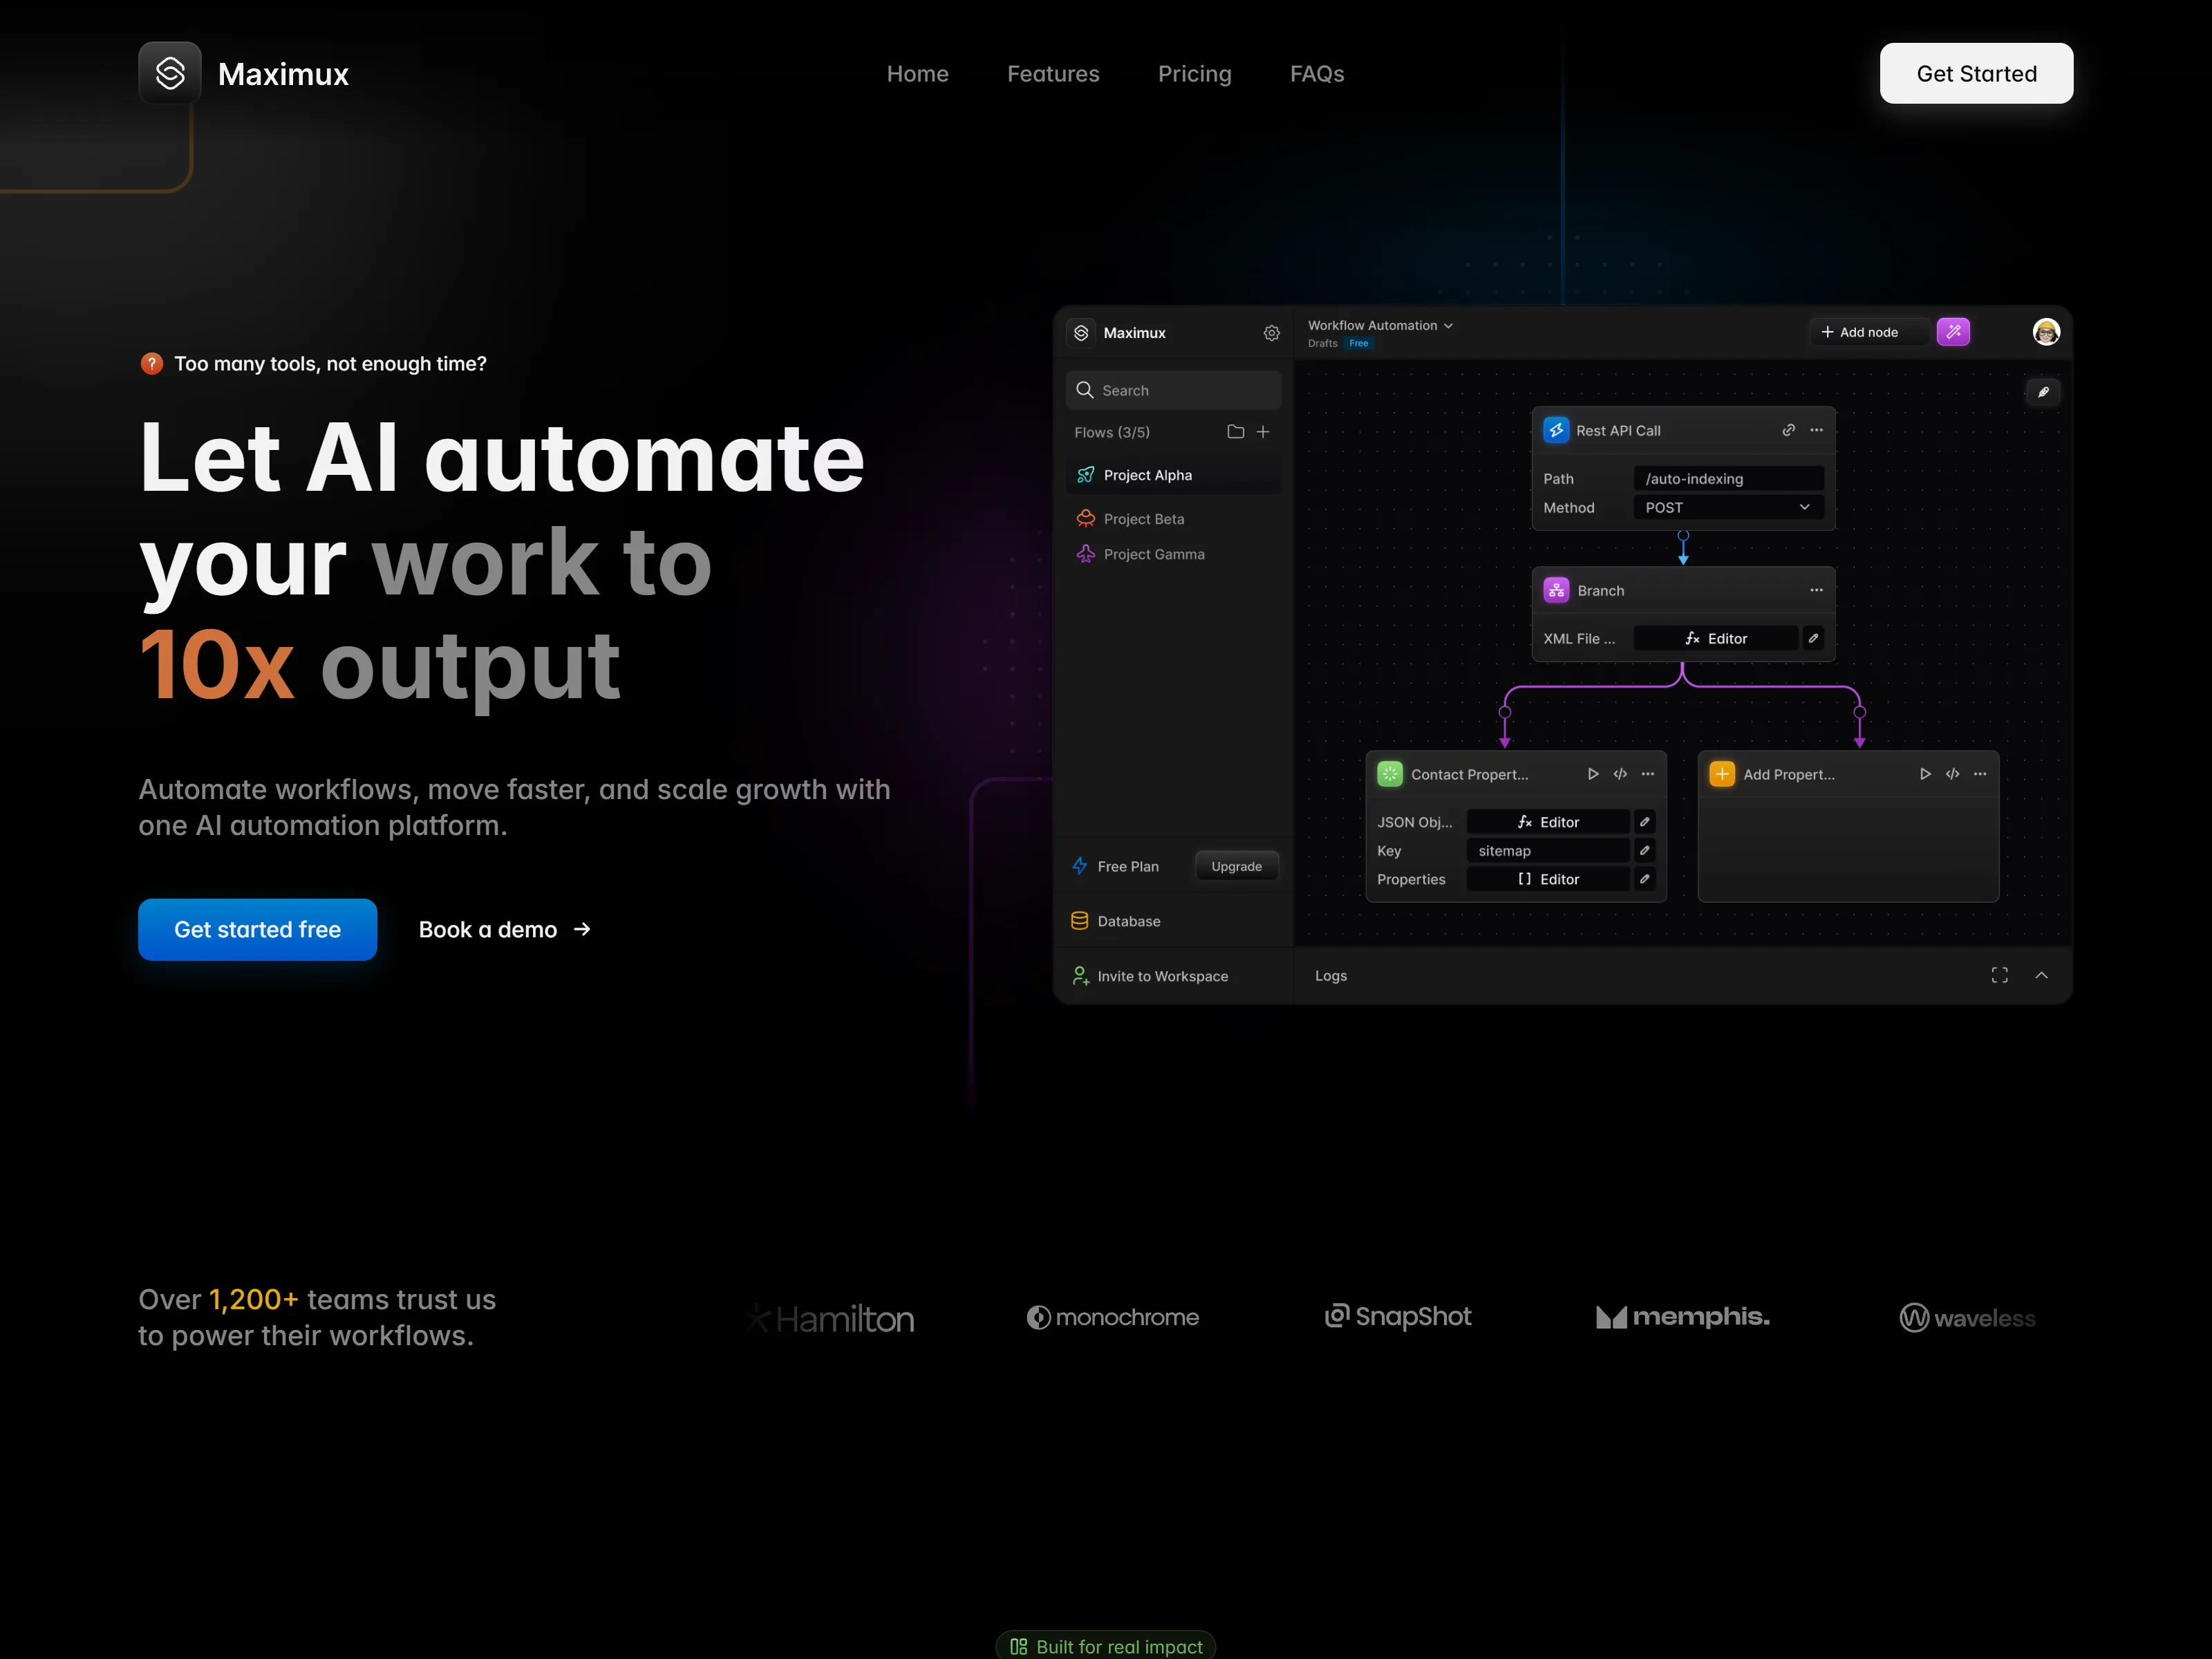The height and width of the screenshot is (1659, 2212).
Task: Click the Drafts label under workflow title
Action: point(1322,344)
